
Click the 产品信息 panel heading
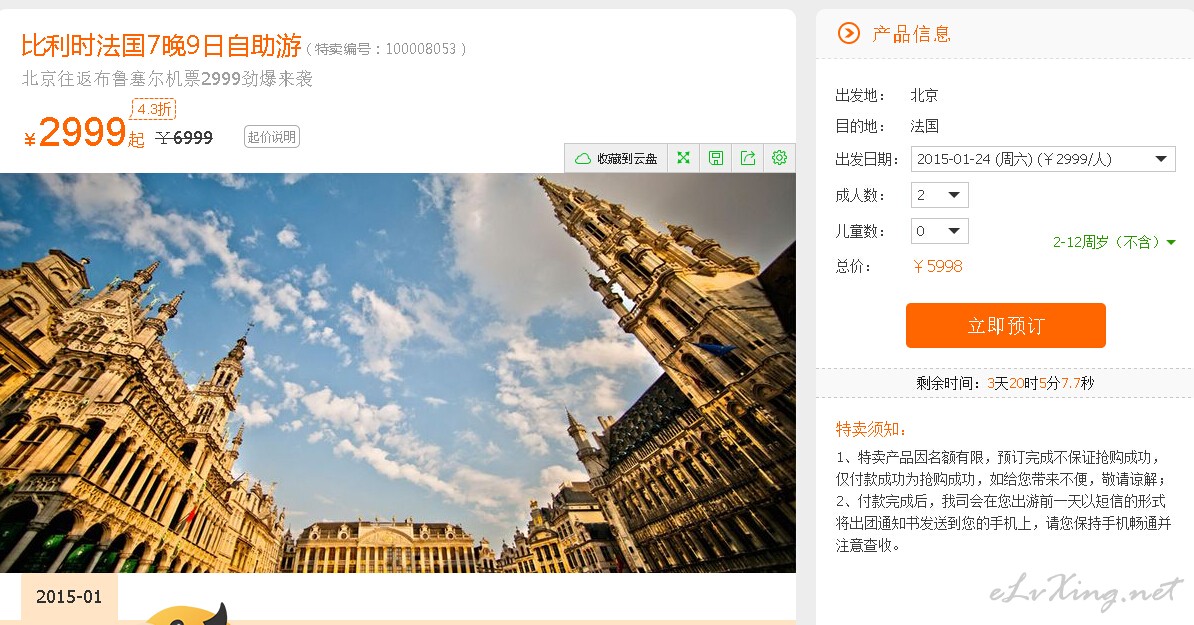pyautogui.click(x=911, y=33)
